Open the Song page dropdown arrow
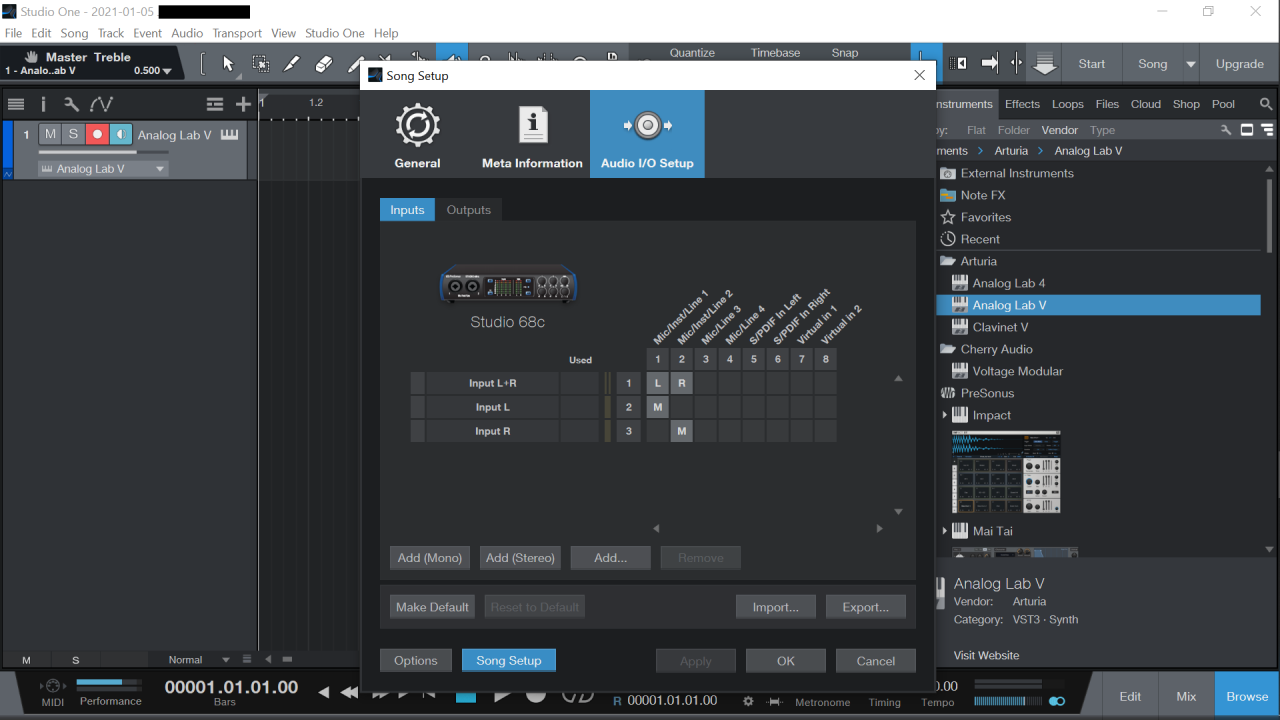 click(x=1190, y=64)
